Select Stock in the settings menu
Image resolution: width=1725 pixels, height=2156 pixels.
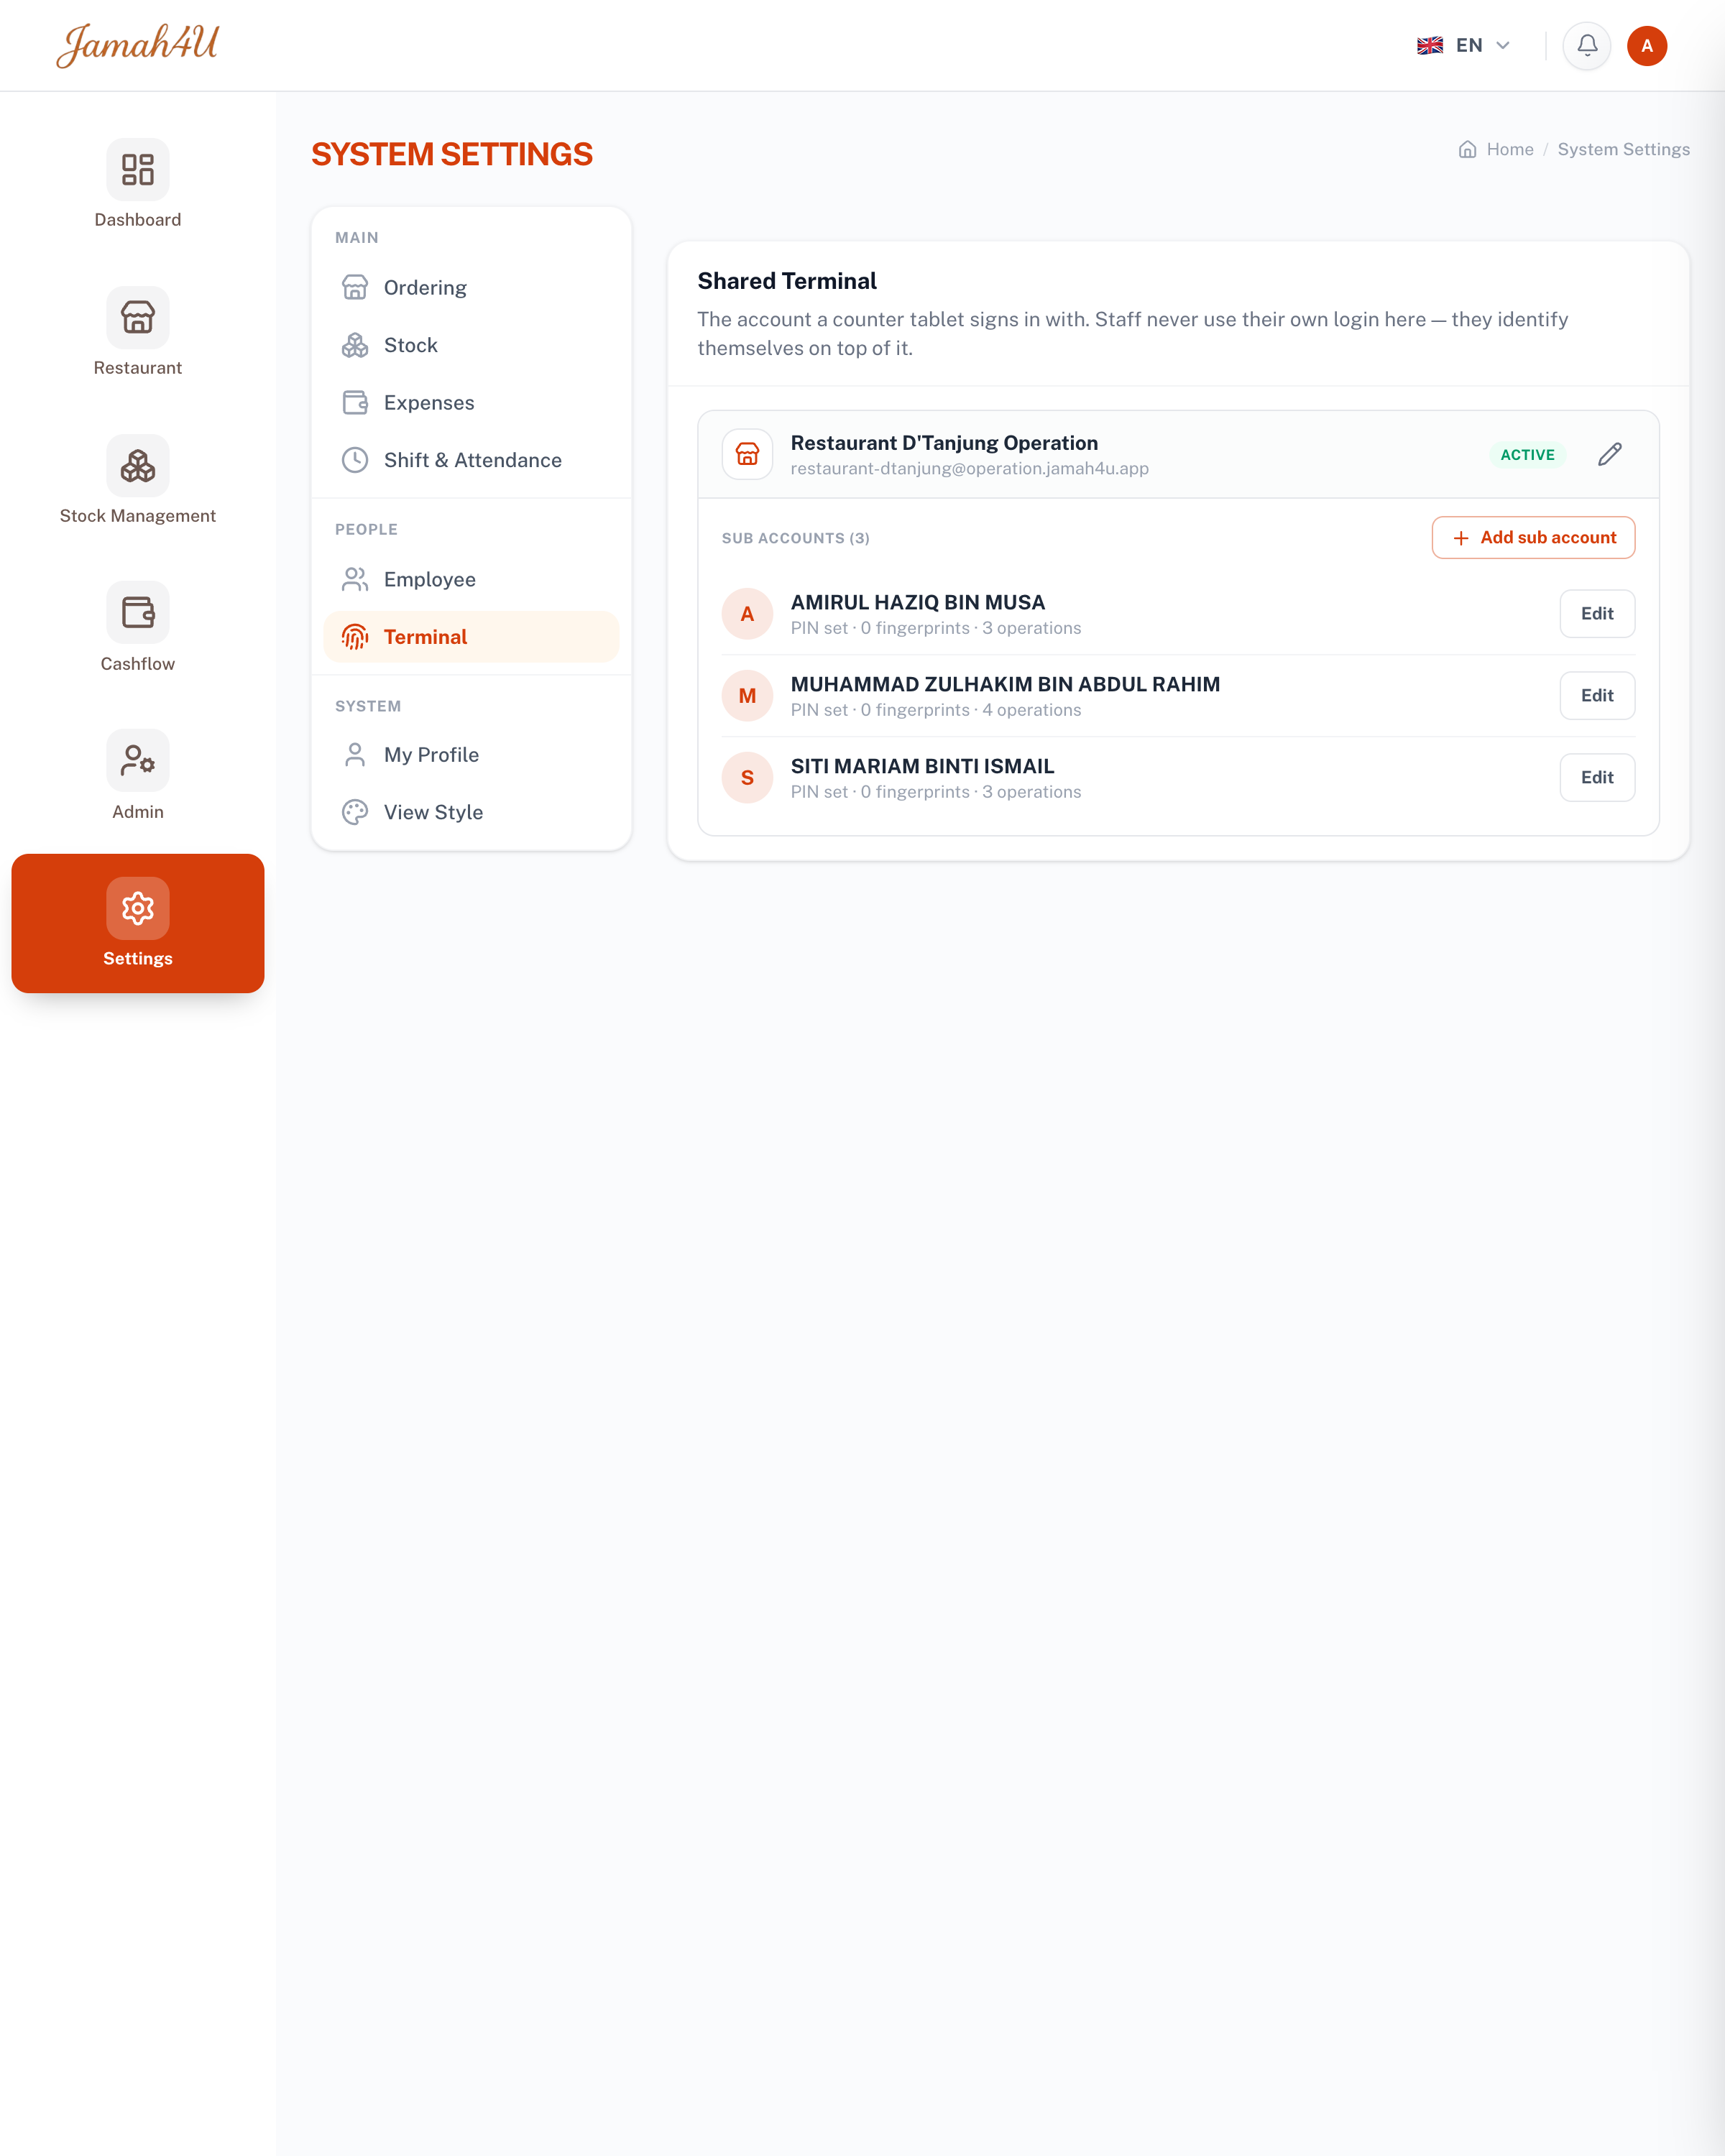click(x=471, y=345)
